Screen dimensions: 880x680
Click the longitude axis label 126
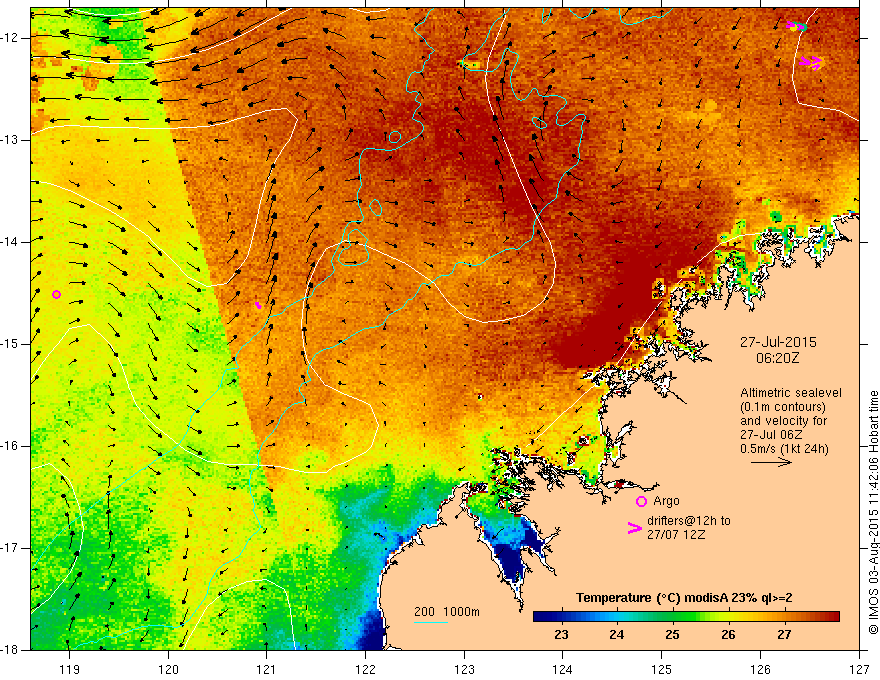click(x=760, y=669)
